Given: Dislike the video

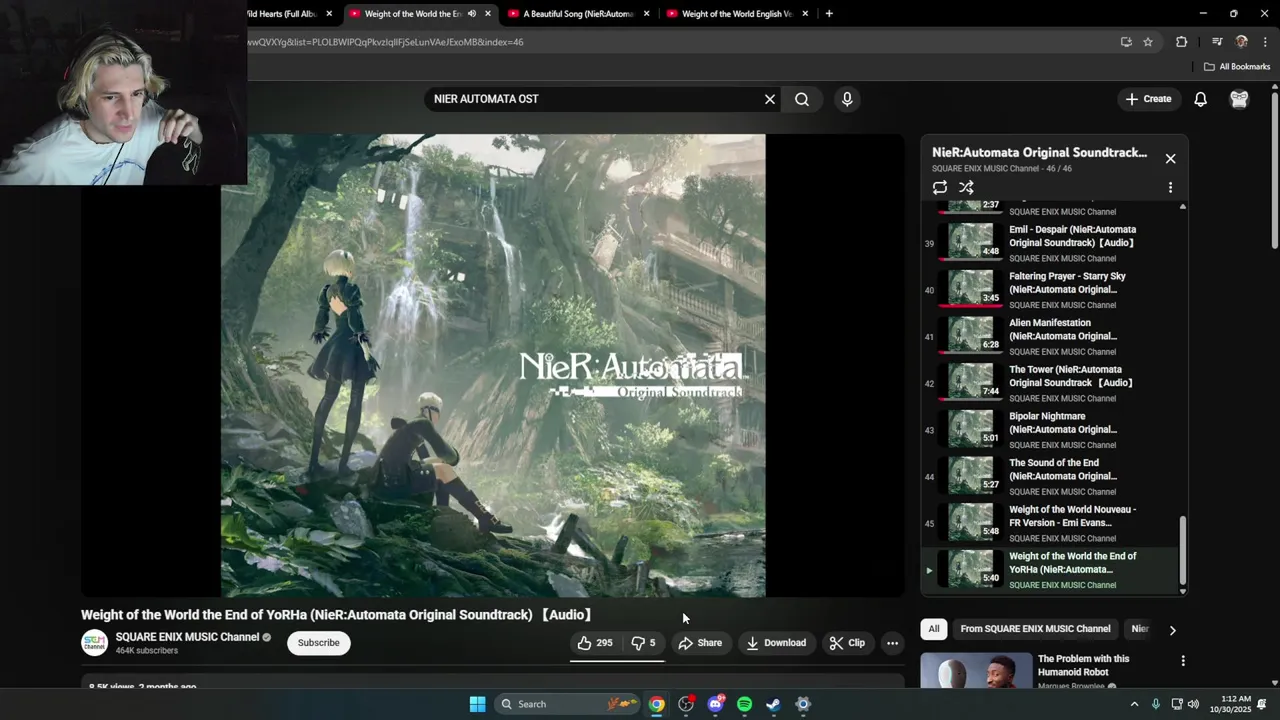Looking at the screenshot, I should pos(643,643).
